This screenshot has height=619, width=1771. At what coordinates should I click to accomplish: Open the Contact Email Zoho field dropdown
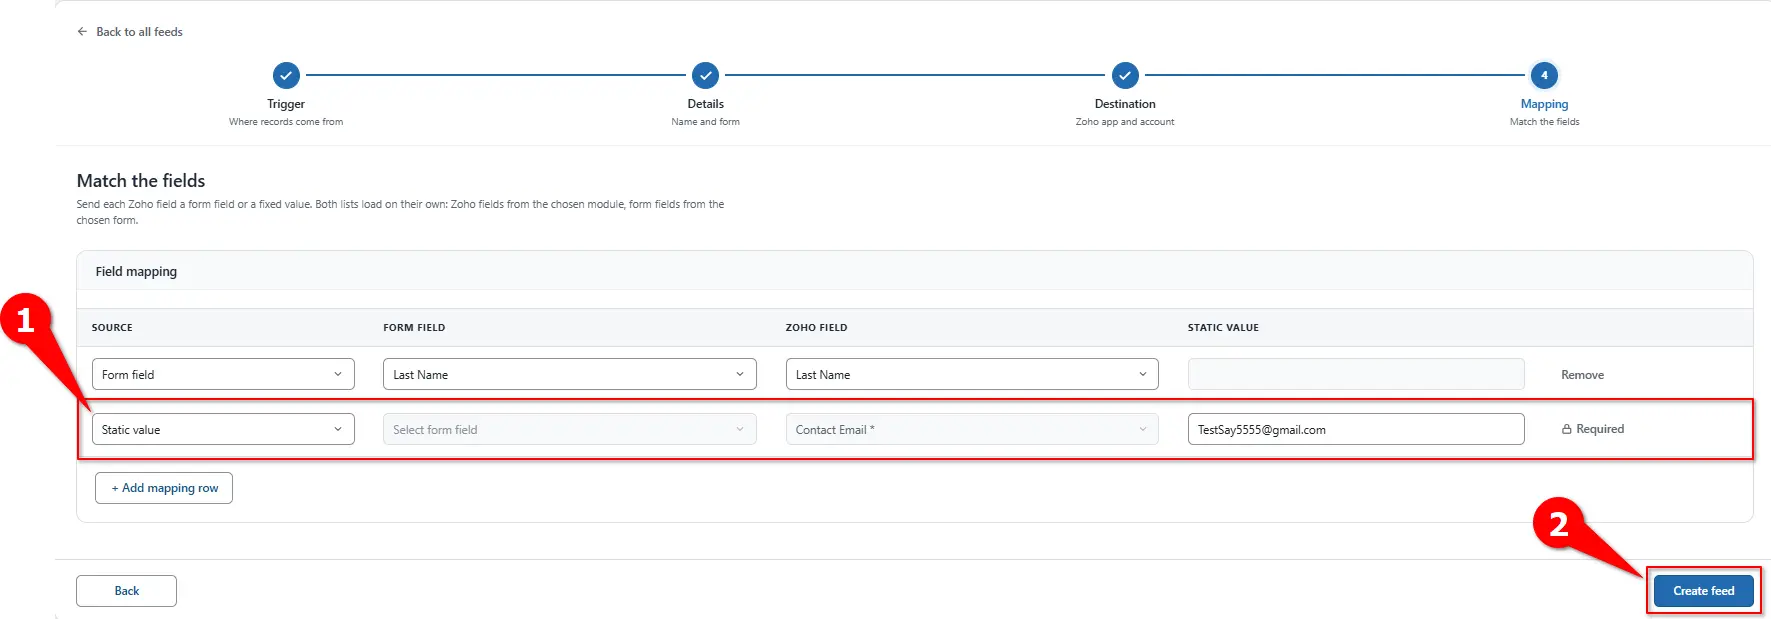coord(972,429)
